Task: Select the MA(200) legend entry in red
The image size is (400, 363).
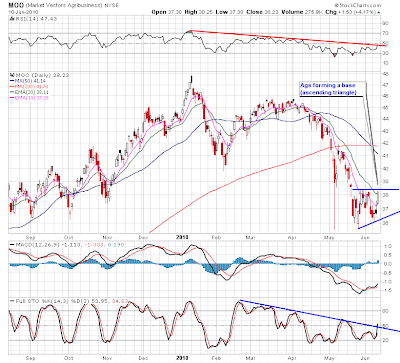Action: click(x=29, y=87)
